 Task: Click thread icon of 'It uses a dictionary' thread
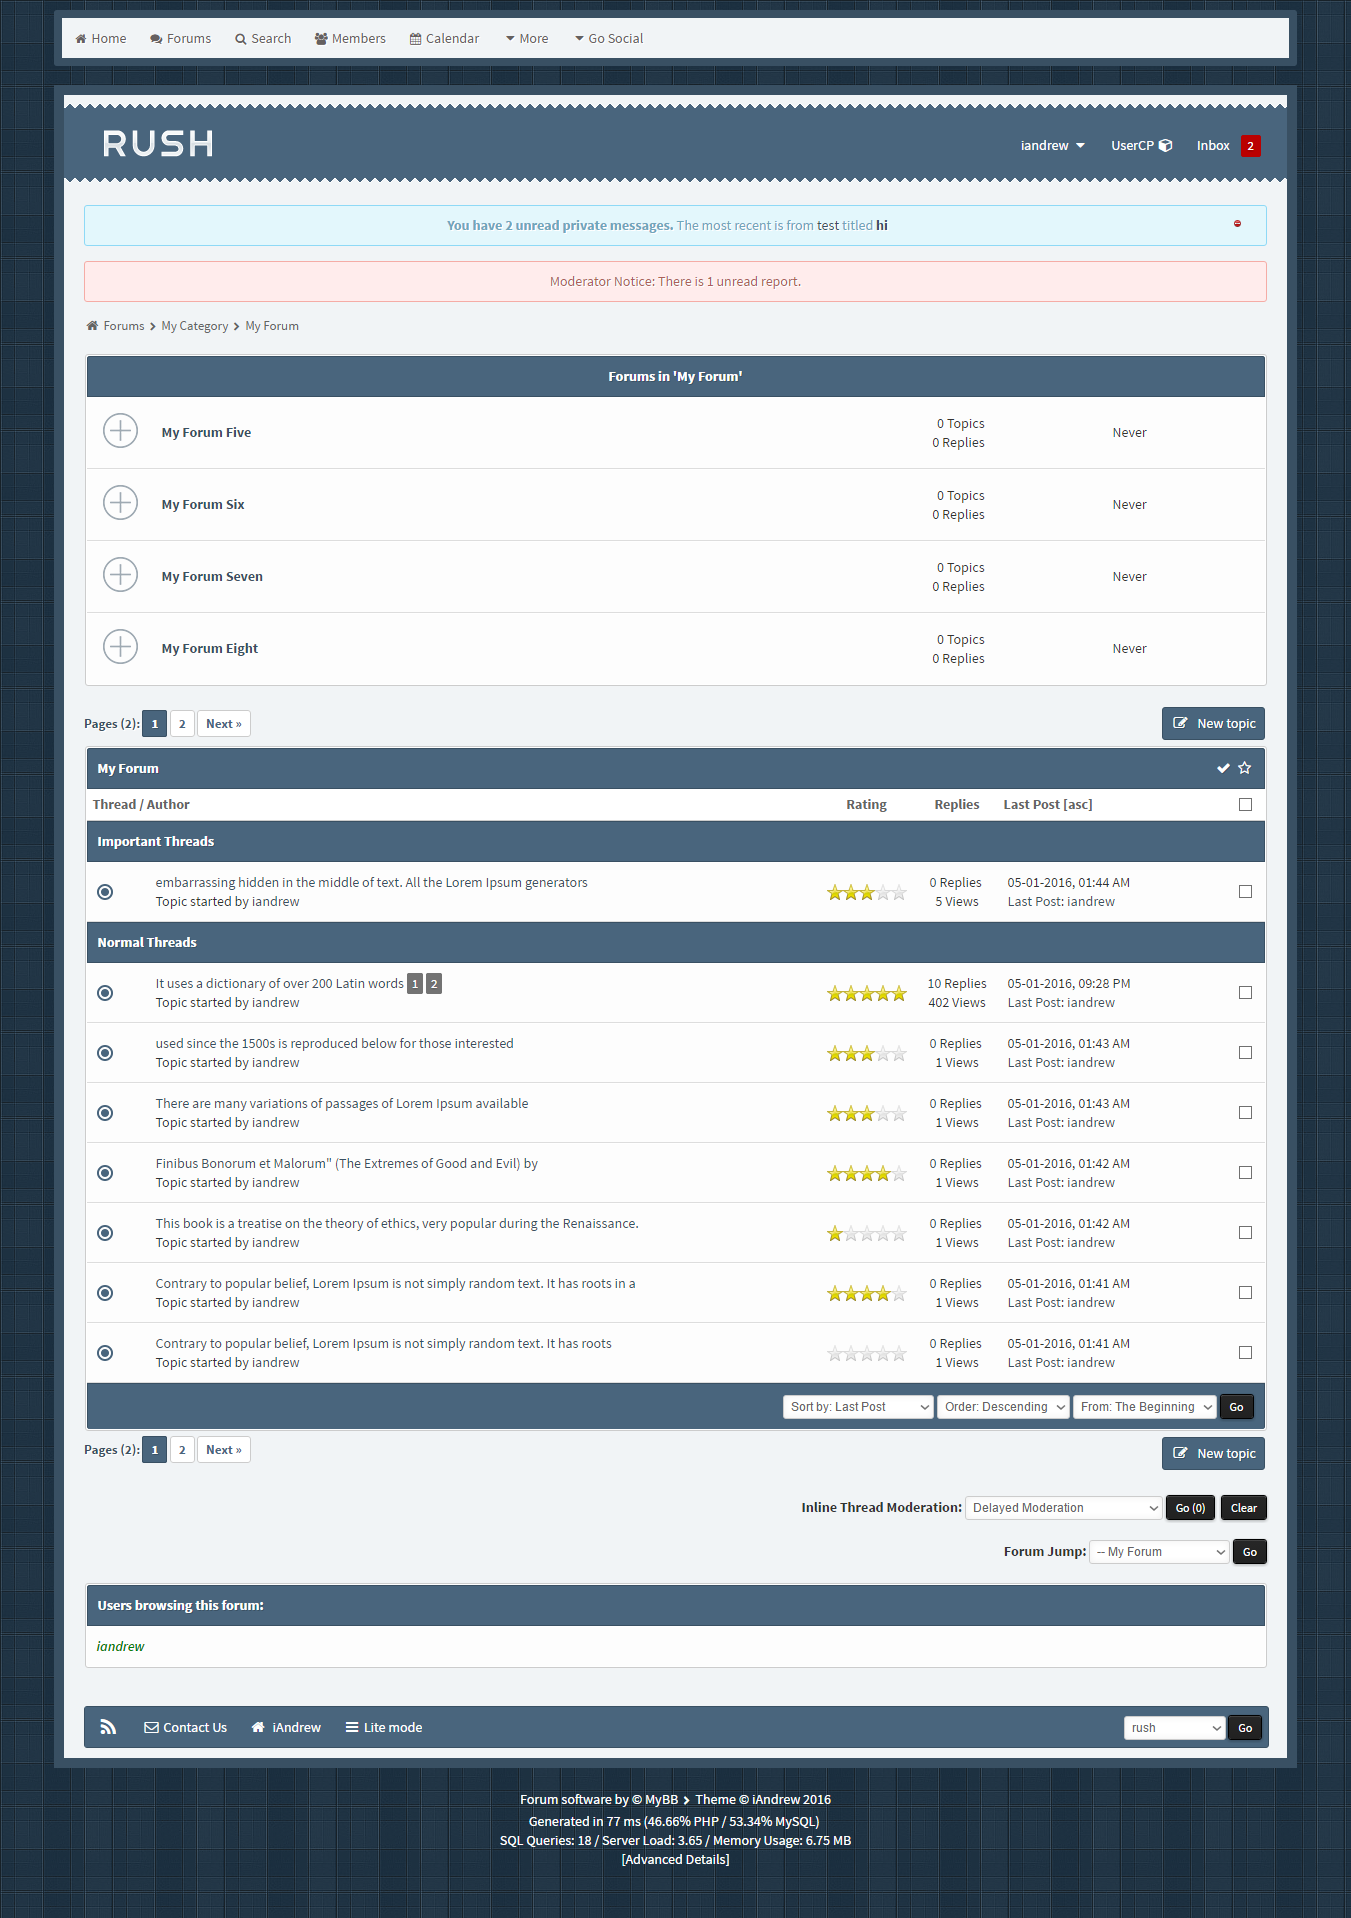tap(105, 993)
